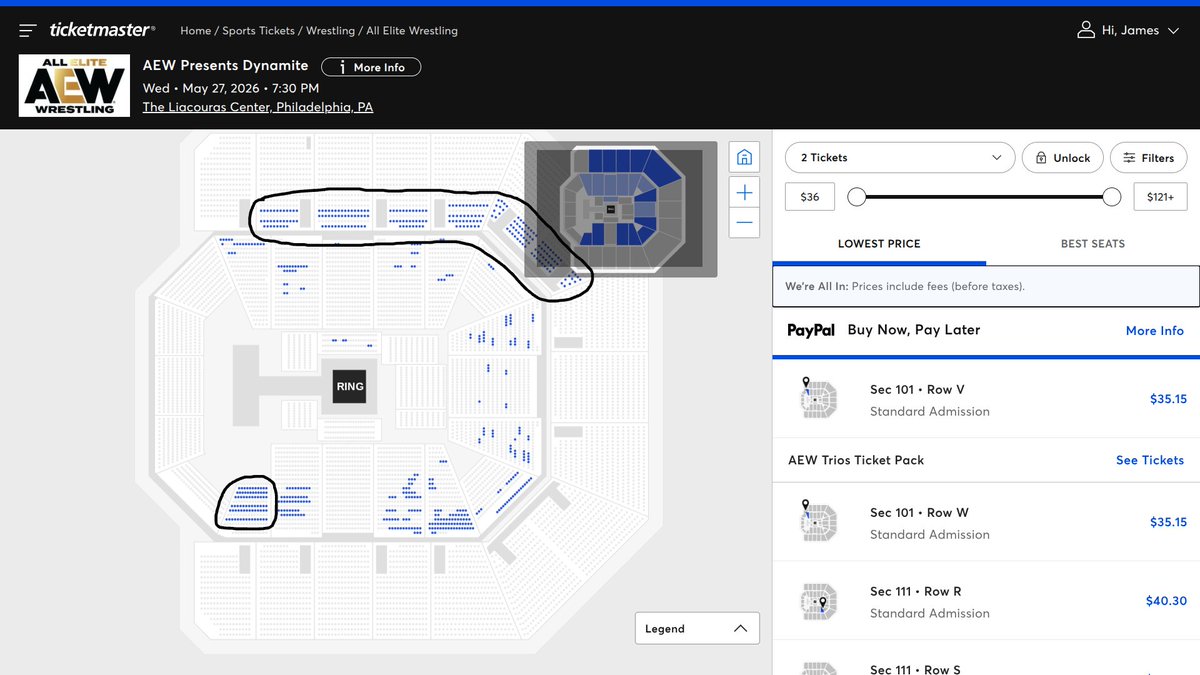Click PayPal More Info link
Image resolution: width=1200 pixels, height=675 pixels.
click(x=1155, y=330)
